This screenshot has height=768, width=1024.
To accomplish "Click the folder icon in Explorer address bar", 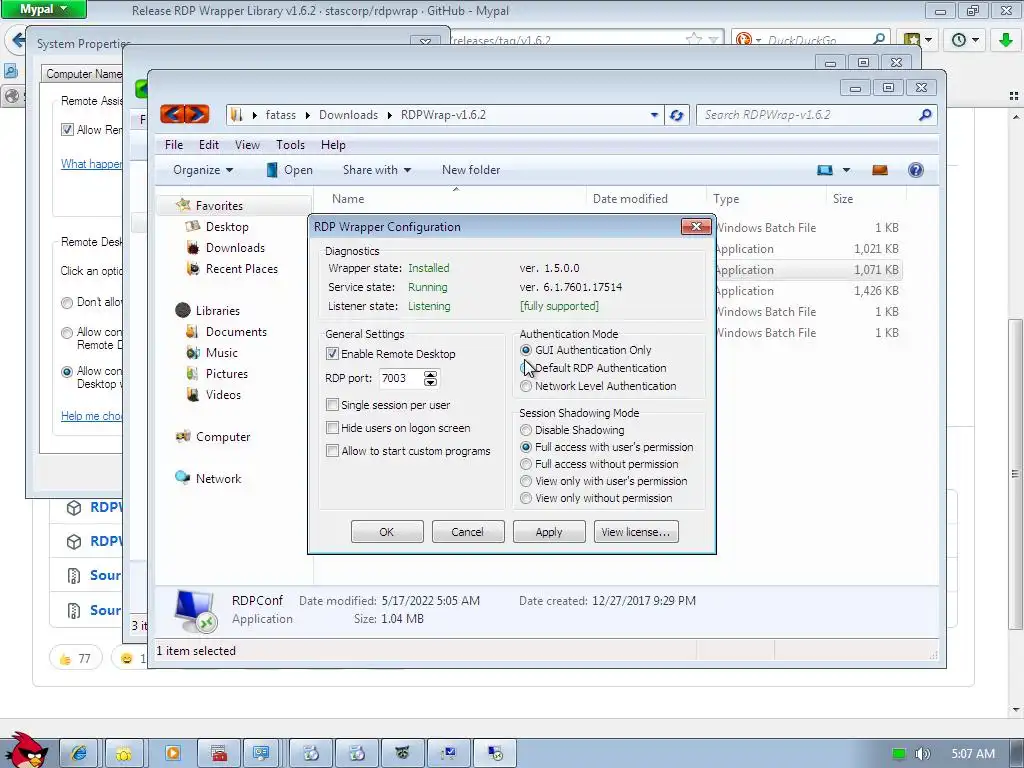I will pos(236,115).
